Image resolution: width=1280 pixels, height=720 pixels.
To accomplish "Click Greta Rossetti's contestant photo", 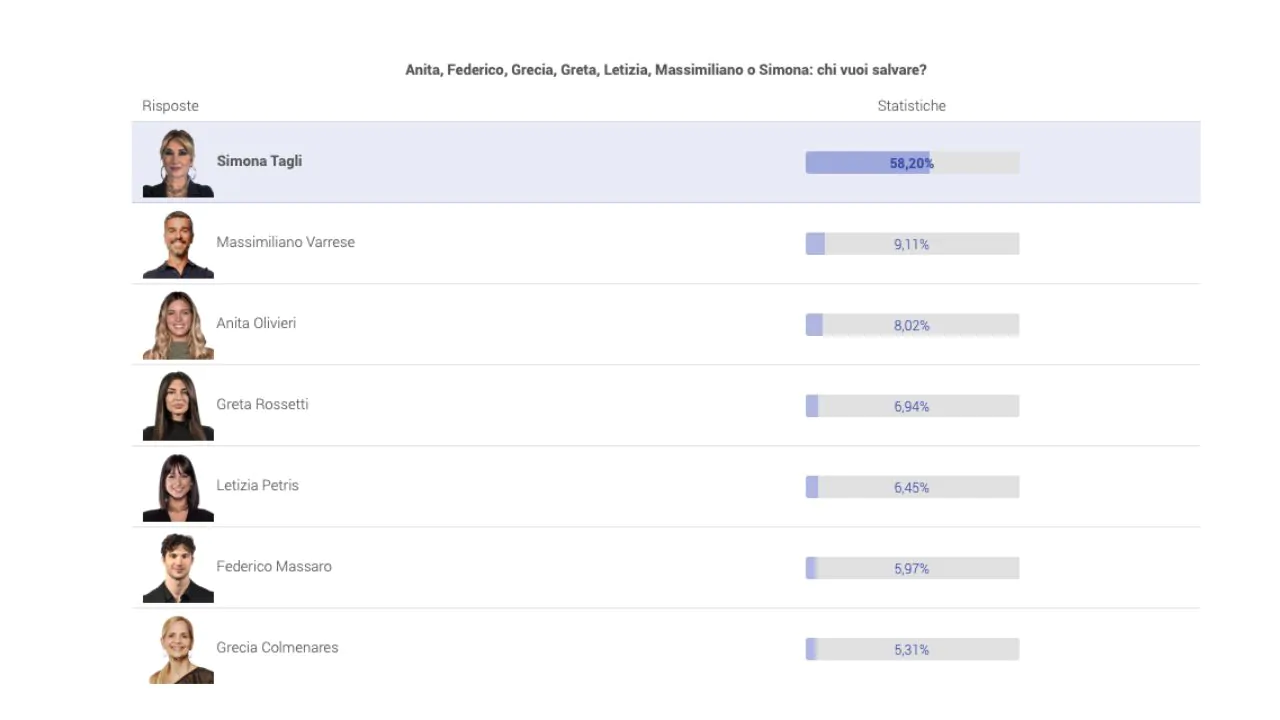I will [178, 406].
